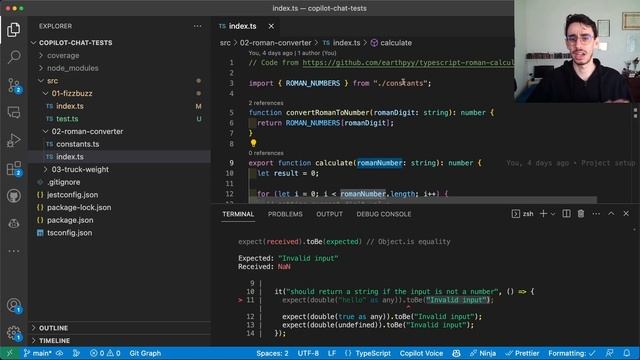The image size is (640, 360).
Task: Click the main branch indicator
Action: tap(37, 353)
